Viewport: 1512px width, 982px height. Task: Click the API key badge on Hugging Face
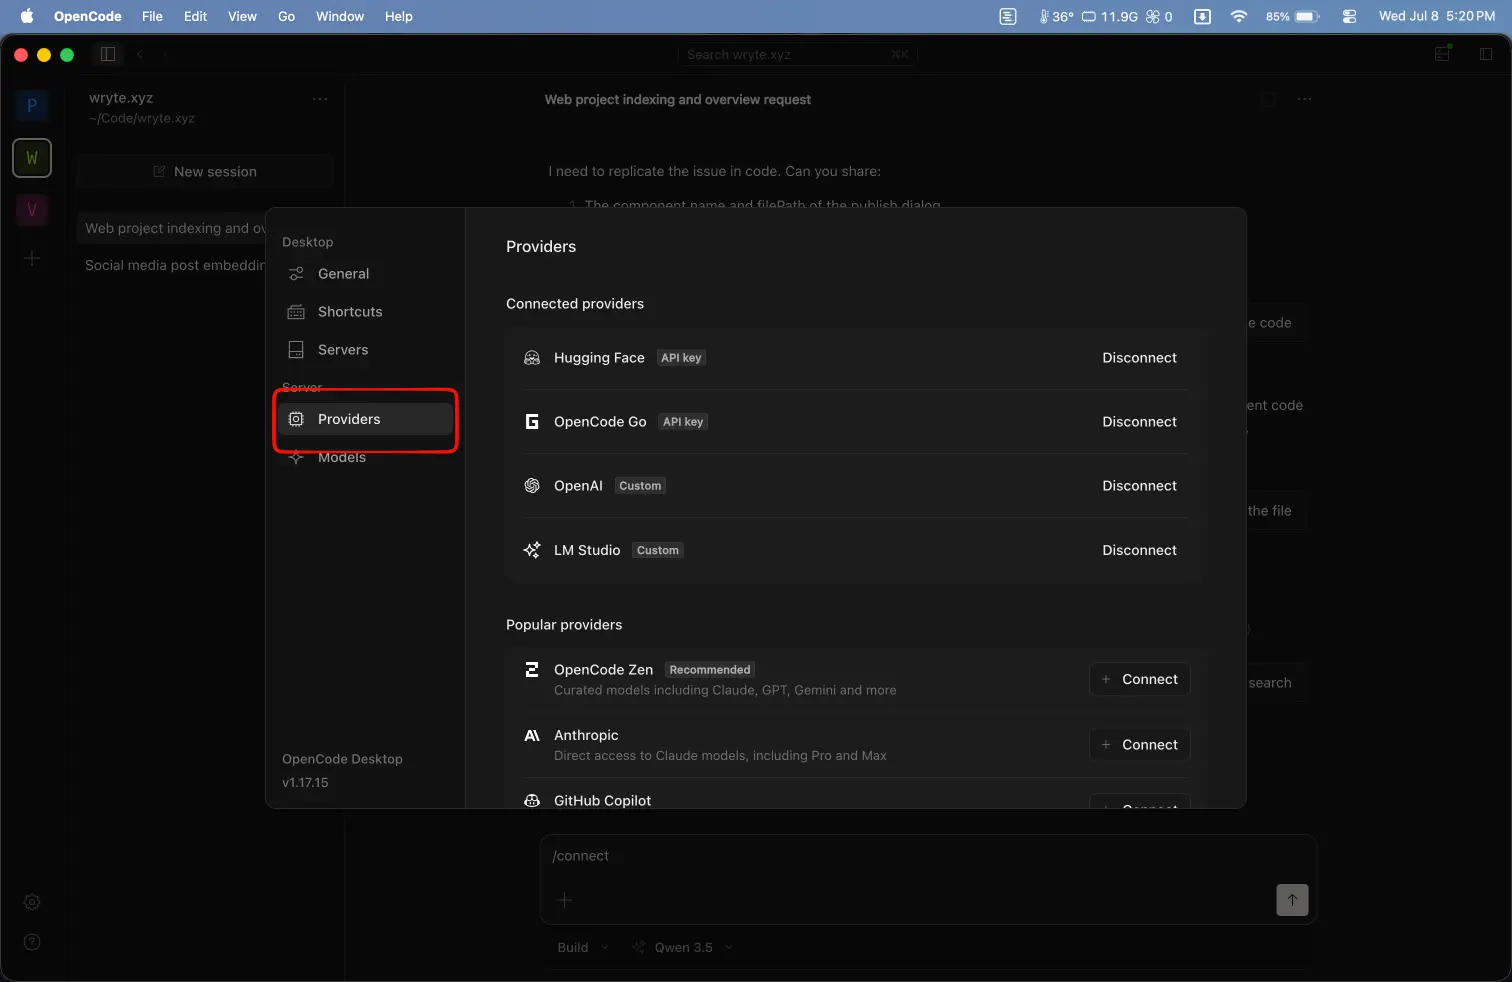681,358
